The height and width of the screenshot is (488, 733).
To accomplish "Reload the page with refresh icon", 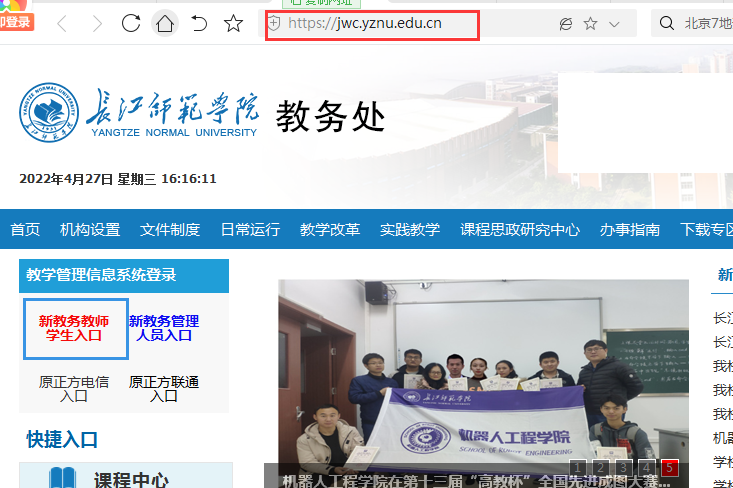I will pyautogui.click(x=131, y=23).
